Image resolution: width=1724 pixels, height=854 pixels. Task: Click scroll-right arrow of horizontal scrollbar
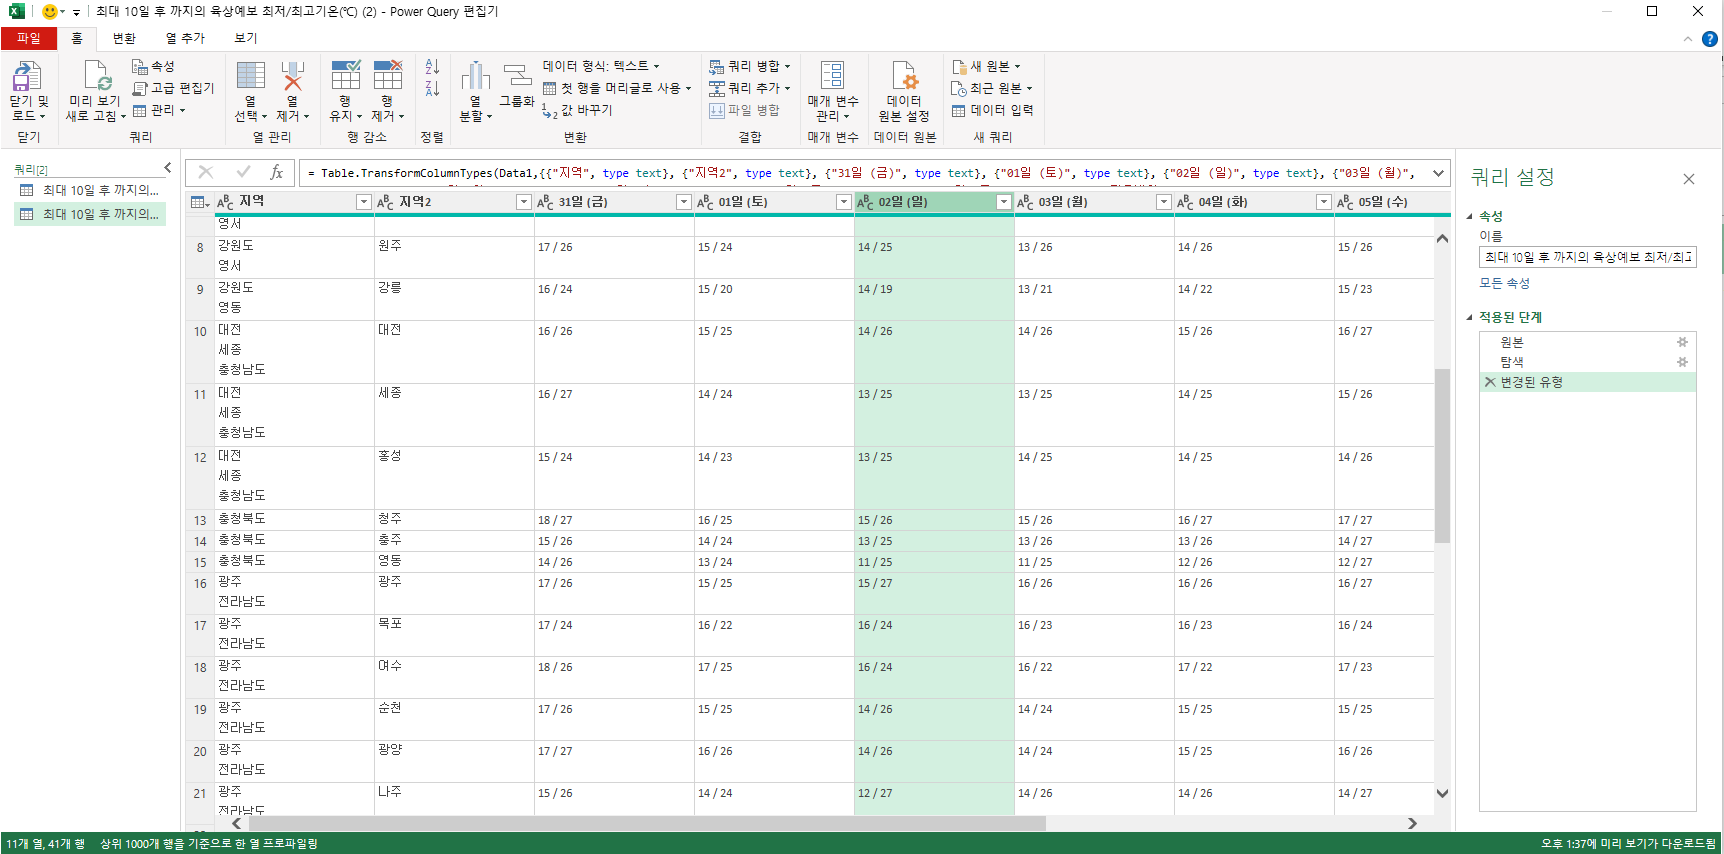(1412, 823)
